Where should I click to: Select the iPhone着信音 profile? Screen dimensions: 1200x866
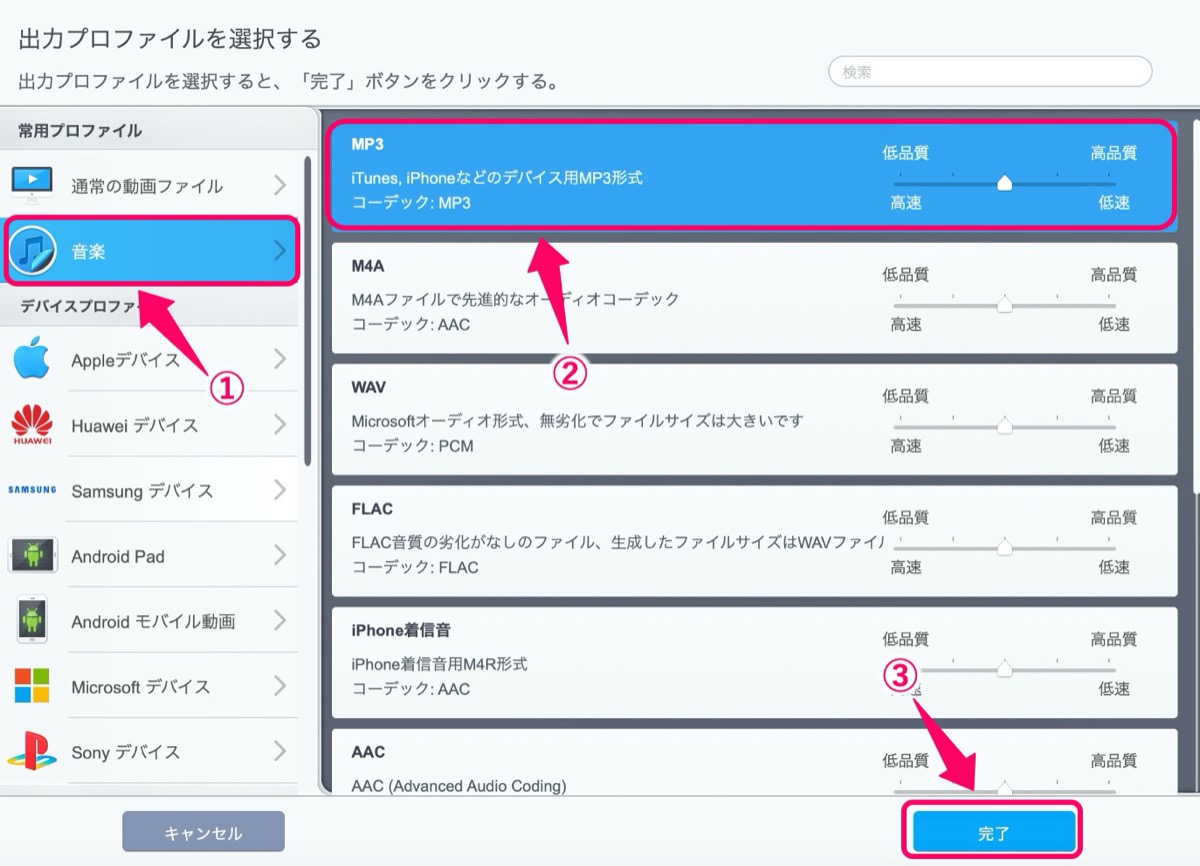tap(754, 662)
